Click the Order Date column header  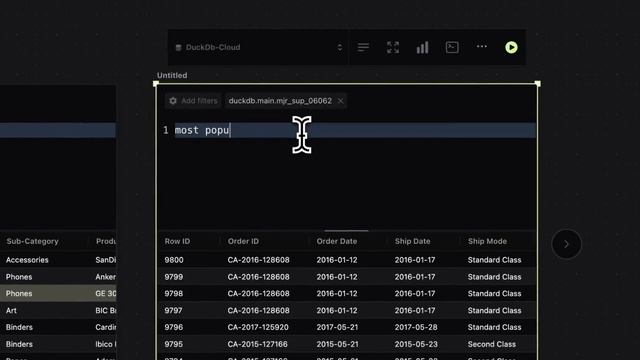click(x=337, y=241)
